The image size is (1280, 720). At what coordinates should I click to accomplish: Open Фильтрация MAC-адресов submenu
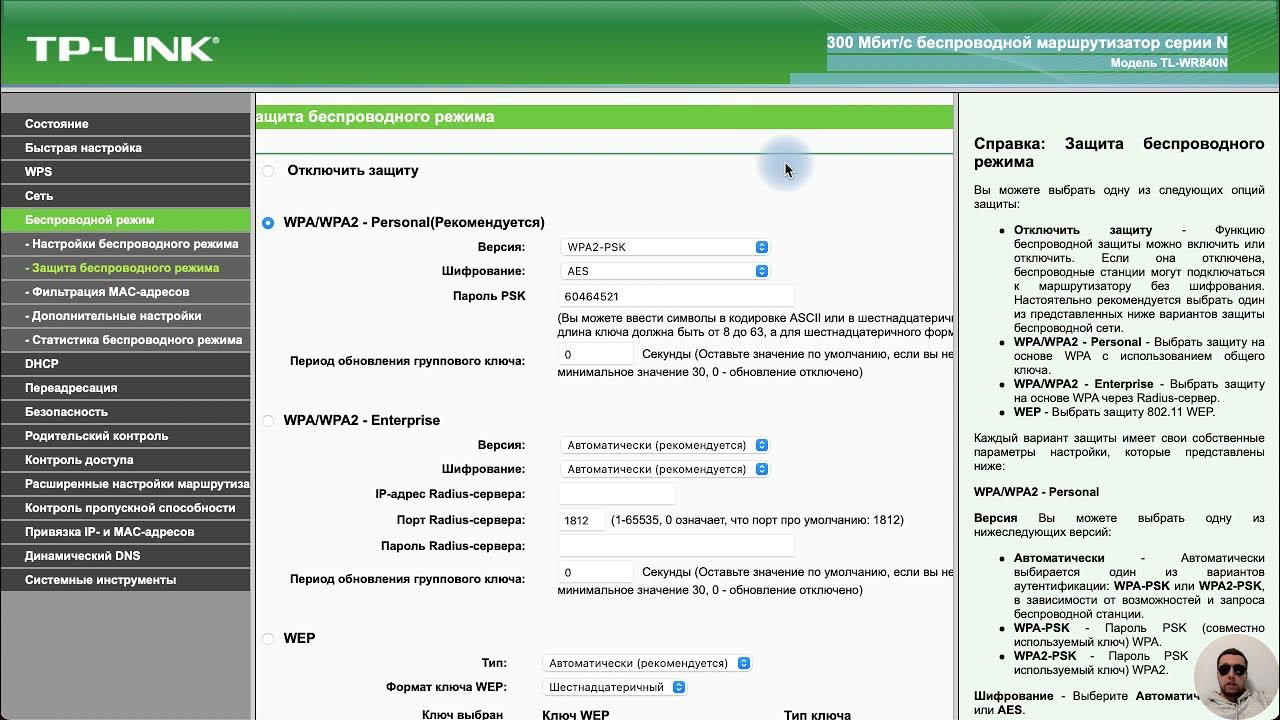(x=125, y=292)
